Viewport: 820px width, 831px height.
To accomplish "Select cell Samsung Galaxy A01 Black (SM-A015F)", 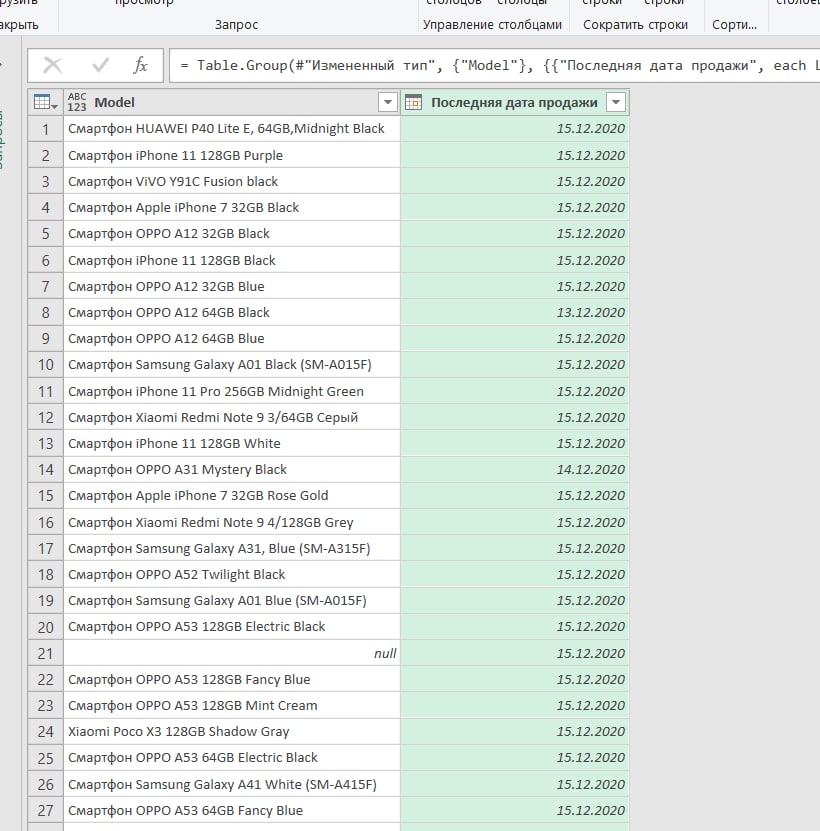I will [232, 365].
